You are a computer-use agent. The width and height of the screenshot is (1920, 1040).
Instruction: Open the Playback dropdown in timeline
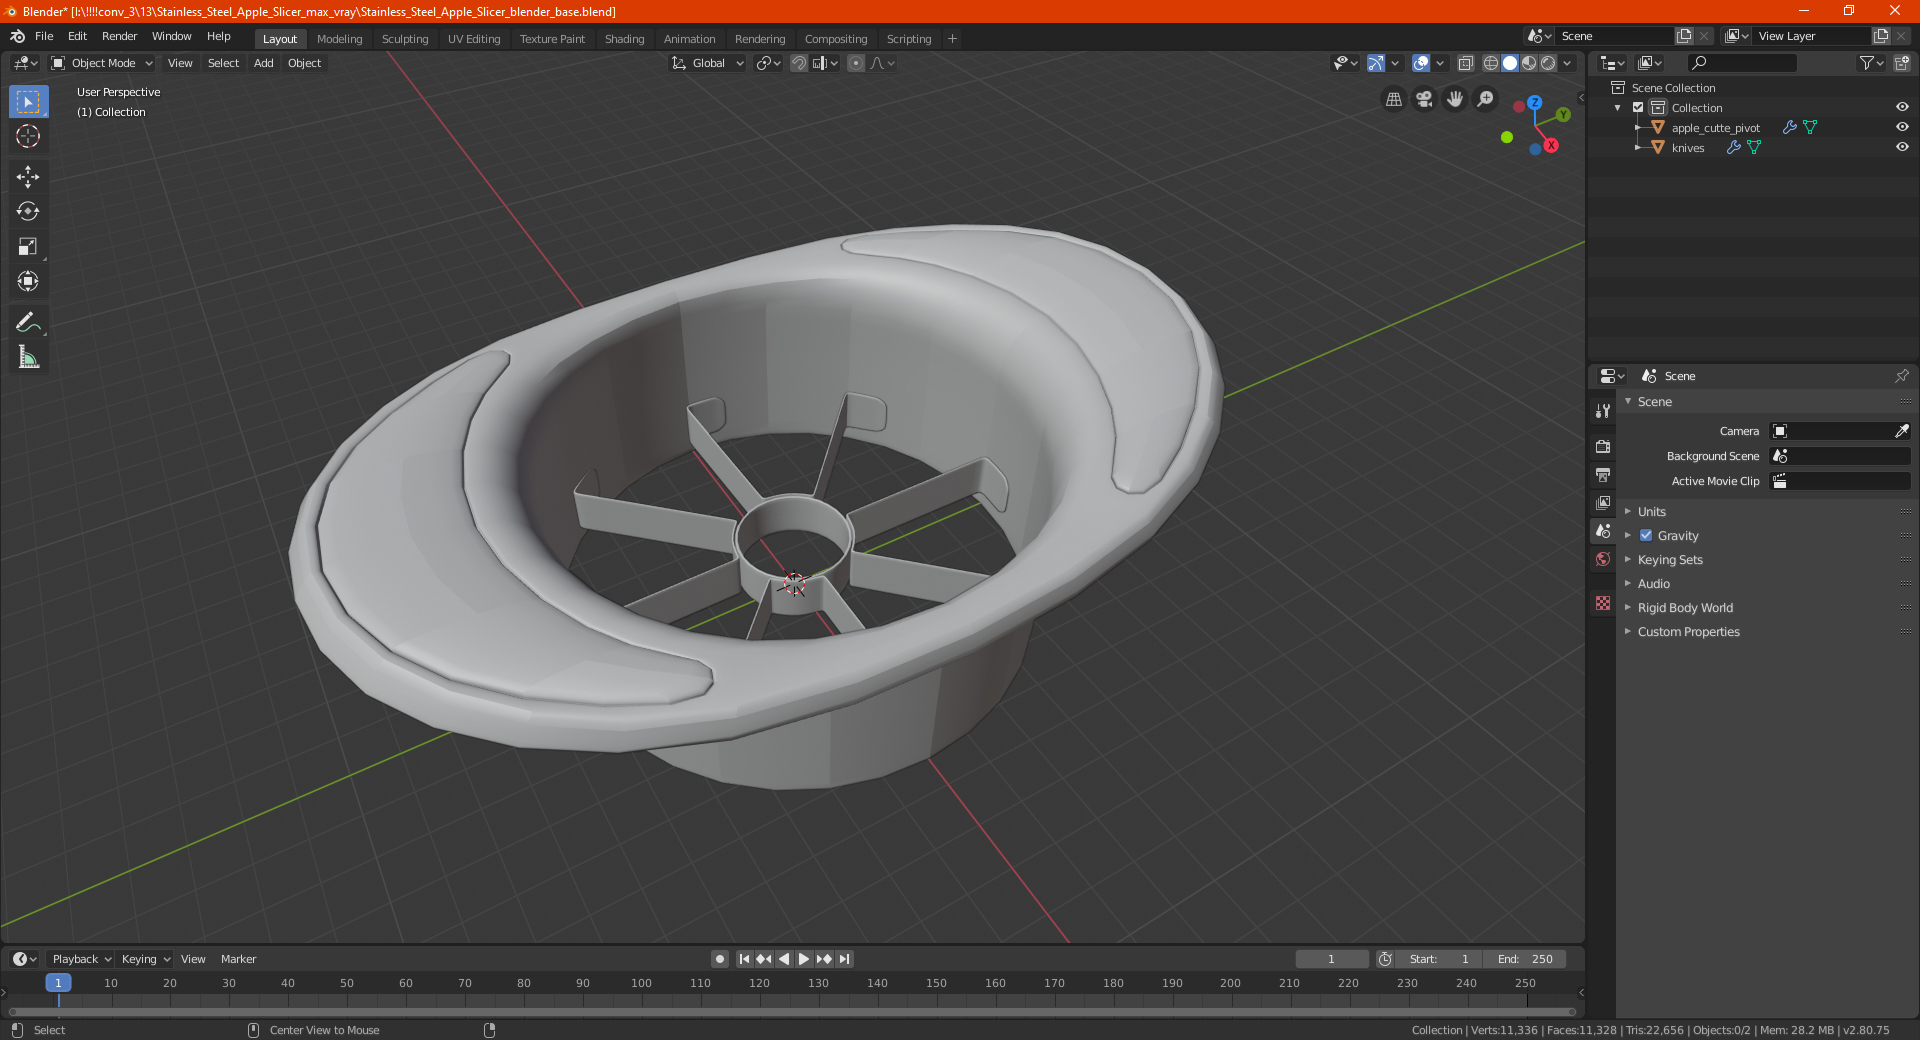pos(81,959)
